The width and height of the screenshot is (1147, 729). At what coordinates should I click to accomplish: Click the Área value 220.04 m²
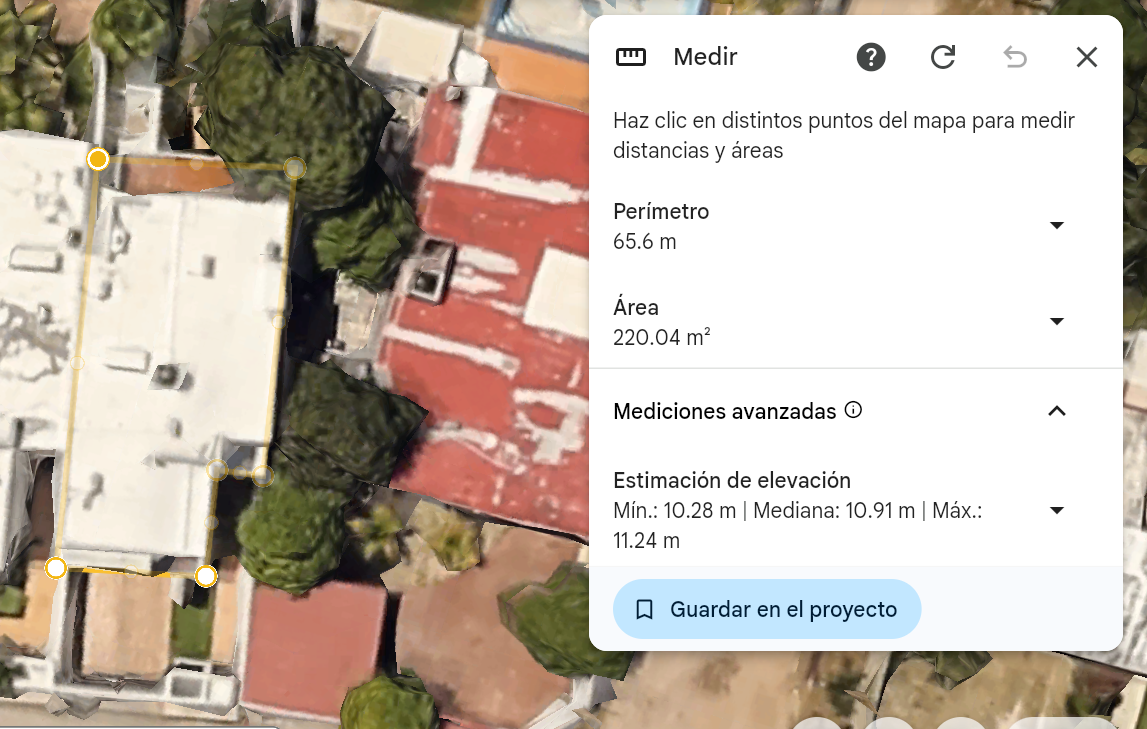(662, 337)
